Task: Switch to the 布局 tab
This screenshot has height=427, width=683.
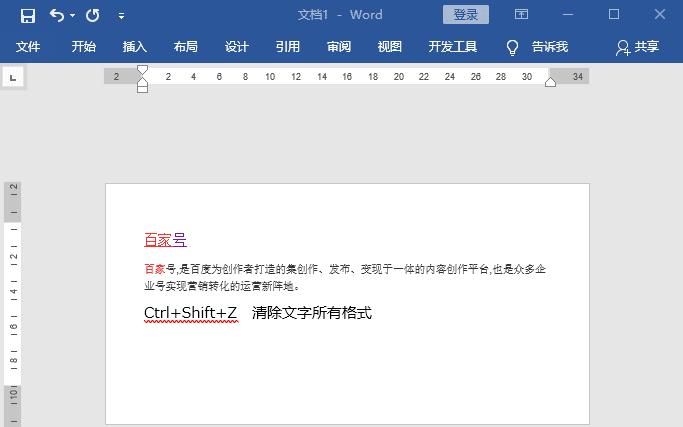Action: (x=186, y=47)
